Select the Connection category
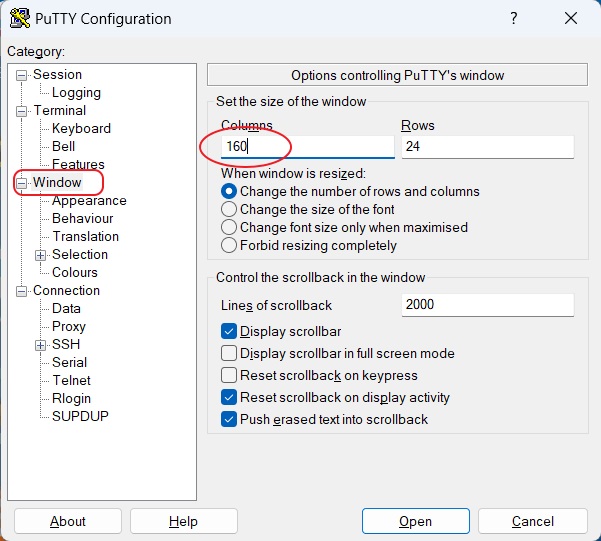Viewport: 601px width, 541px height. (x=66, y=291)
